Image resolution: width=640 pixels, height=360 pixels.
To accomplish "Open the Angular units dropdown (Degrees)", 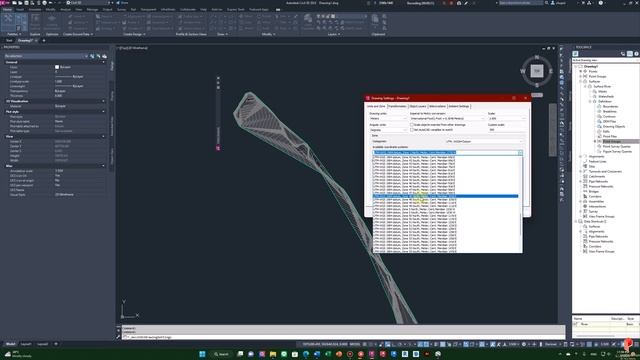I will [388, 130].
